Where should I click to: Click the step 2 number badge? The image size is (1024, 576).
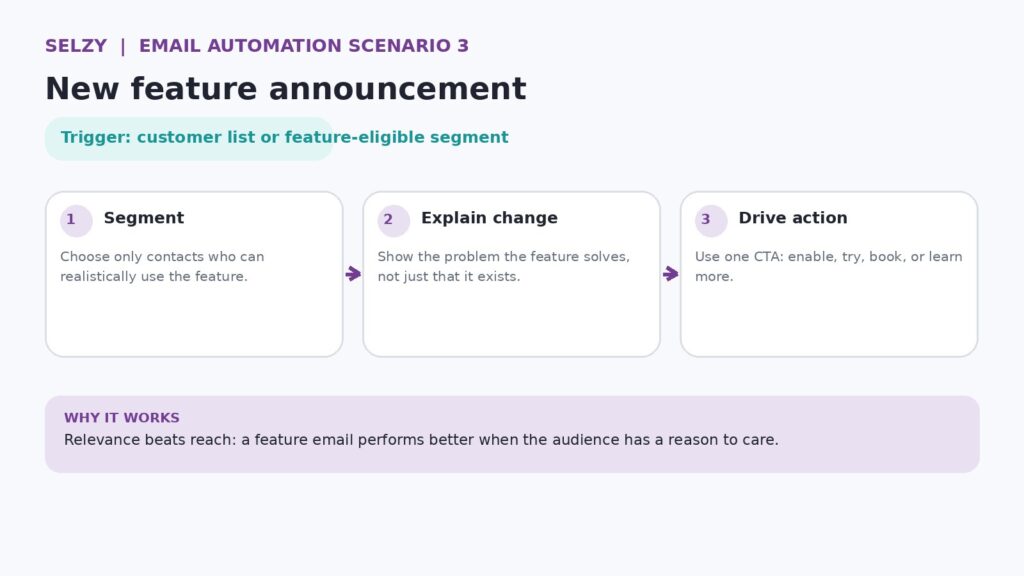(x=393, y=220)
